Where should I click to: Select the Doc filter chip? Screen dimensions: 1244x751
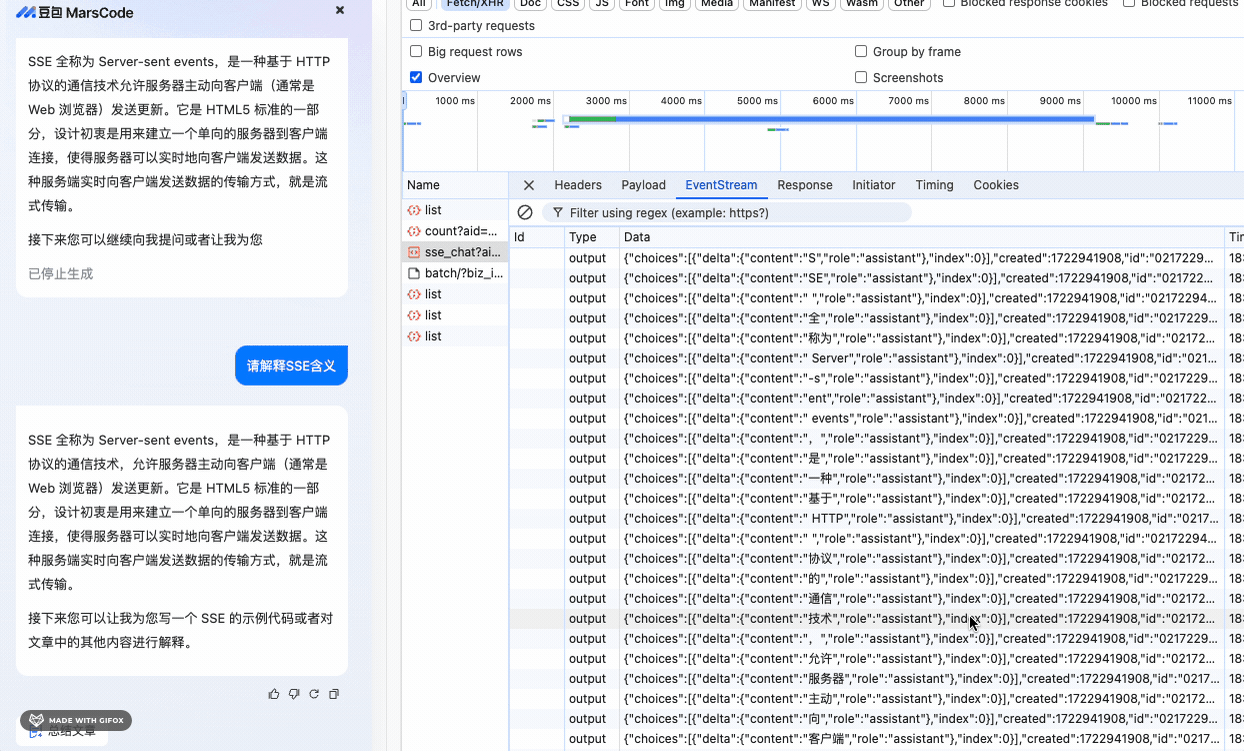click(x=531, y=4)
